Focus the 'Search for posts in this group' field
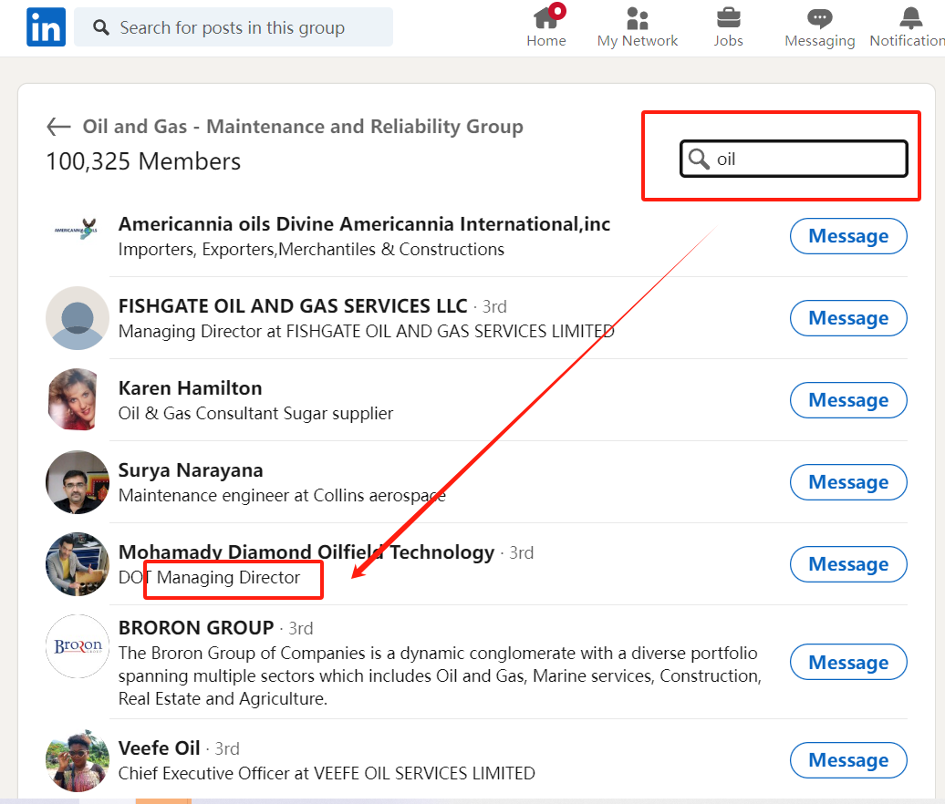This screenshot has width=945, height=804. 233,27
